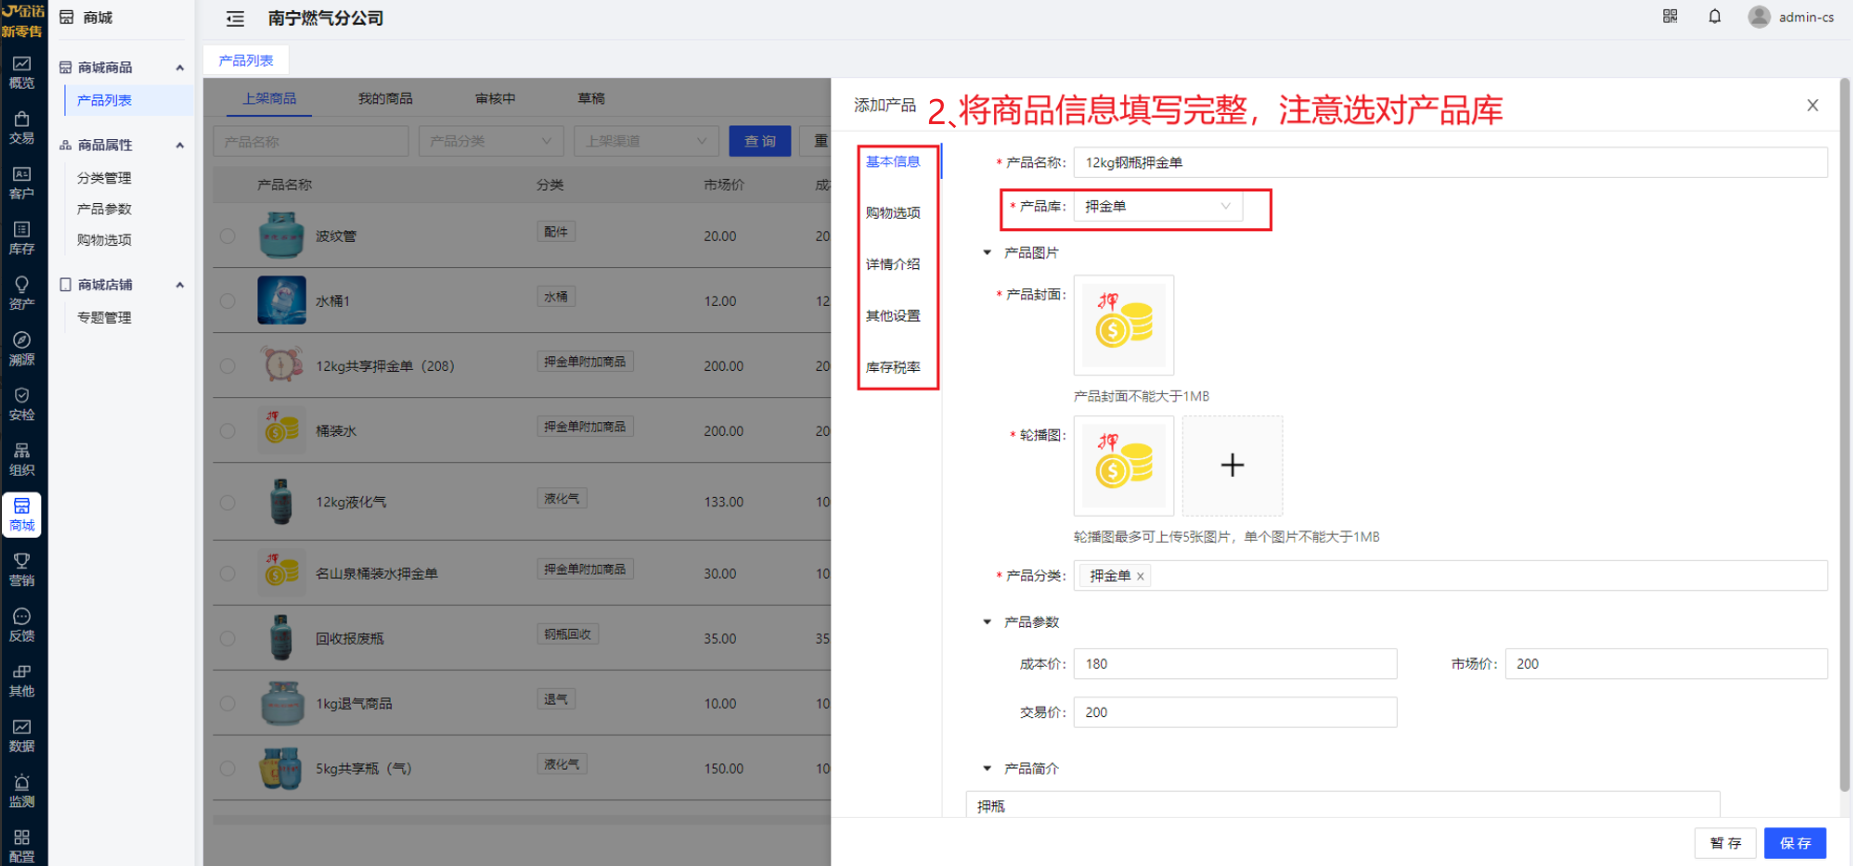The image size is (1853, 866).
Task: Click the 查询 search button
Action: click(x=760, y=141)
